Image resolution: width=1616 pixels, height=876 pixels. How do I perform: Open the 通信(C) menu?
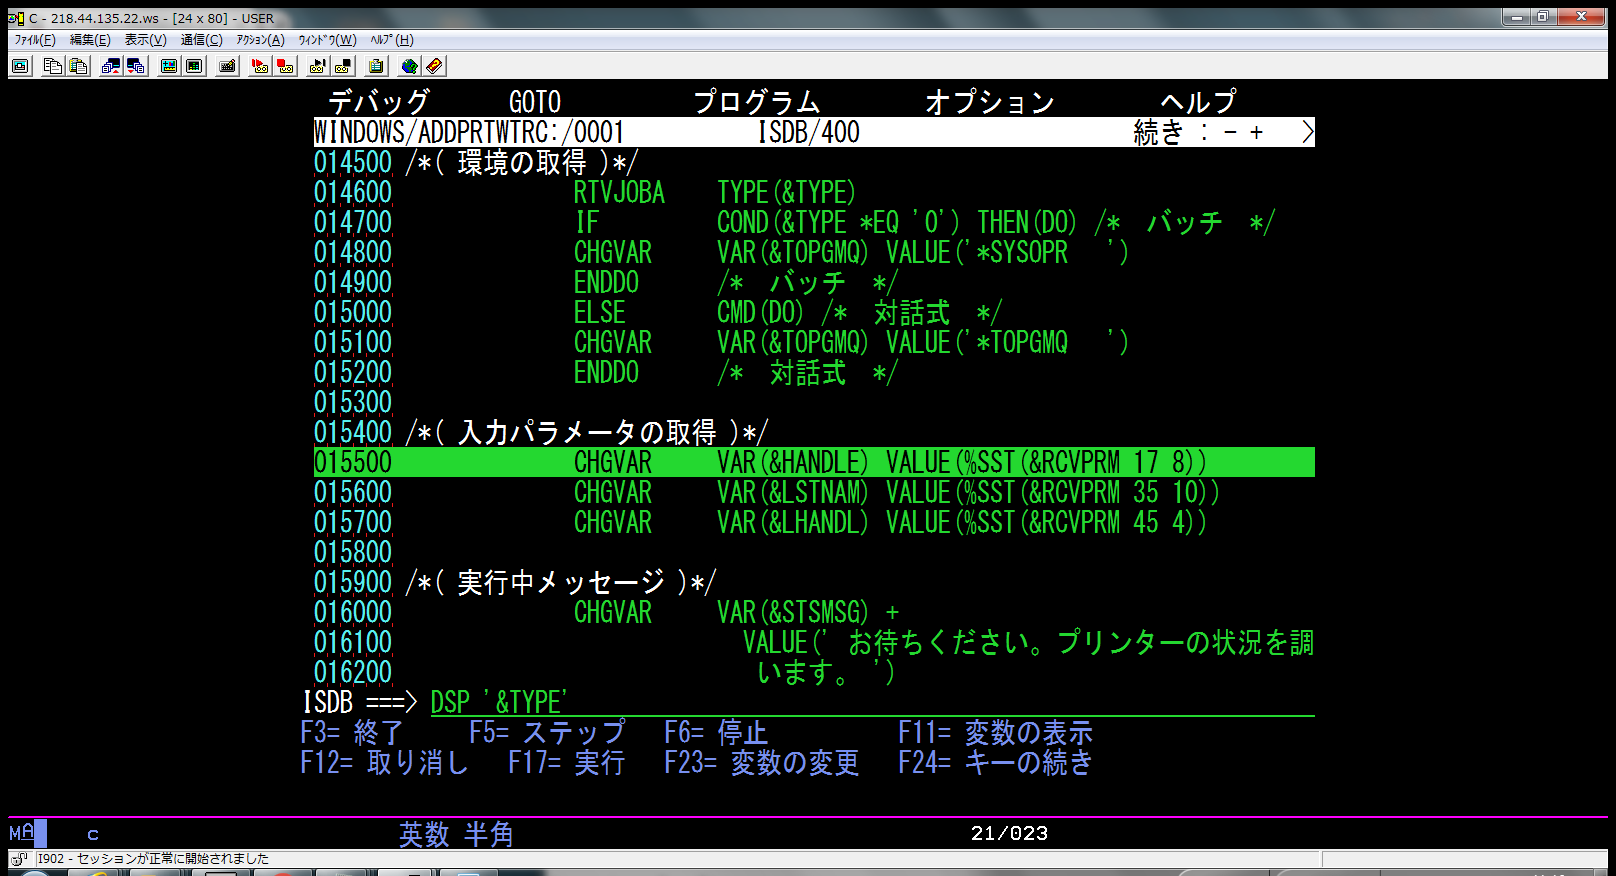201,40
